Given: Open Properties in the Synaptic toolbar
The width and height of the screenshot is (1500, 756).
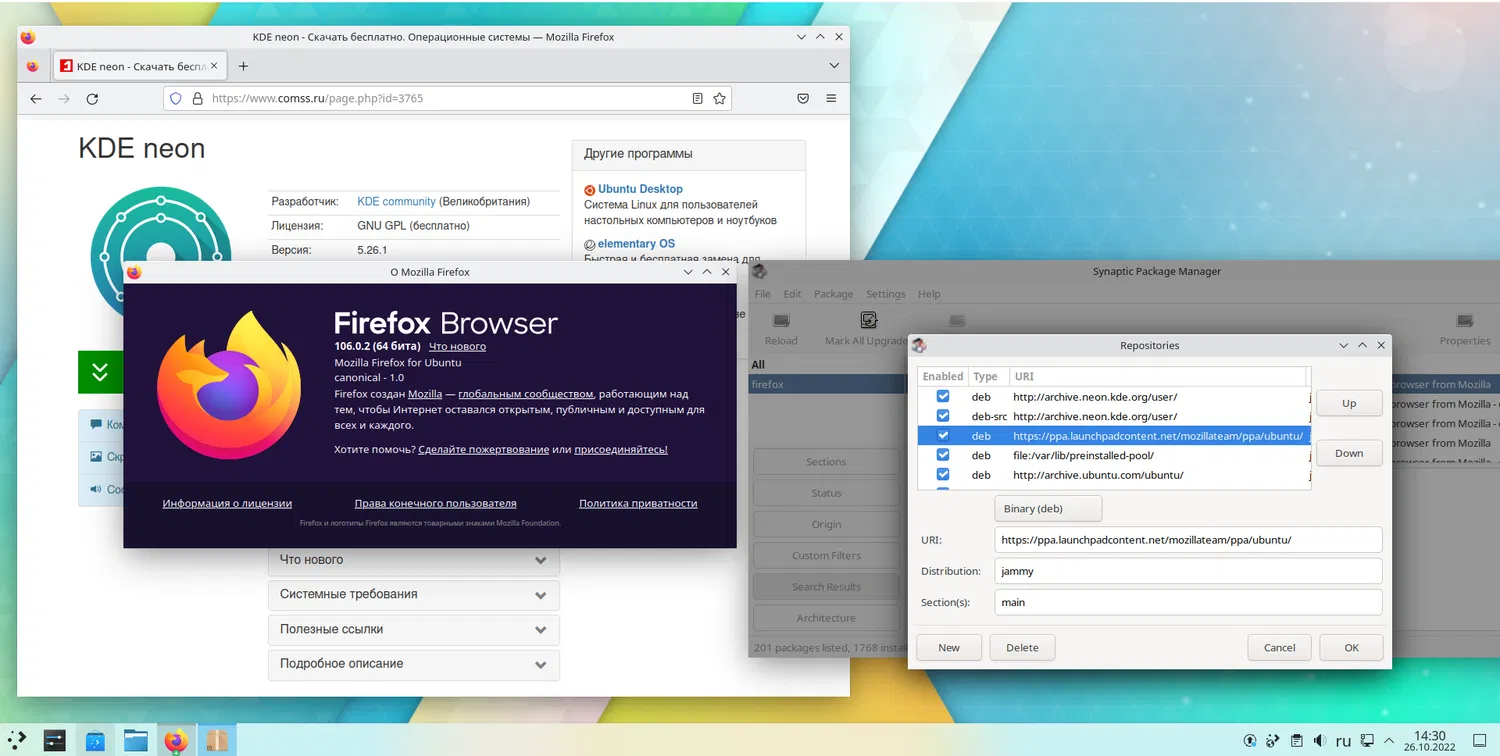Looking at the screenshot, I should 1465,328.
